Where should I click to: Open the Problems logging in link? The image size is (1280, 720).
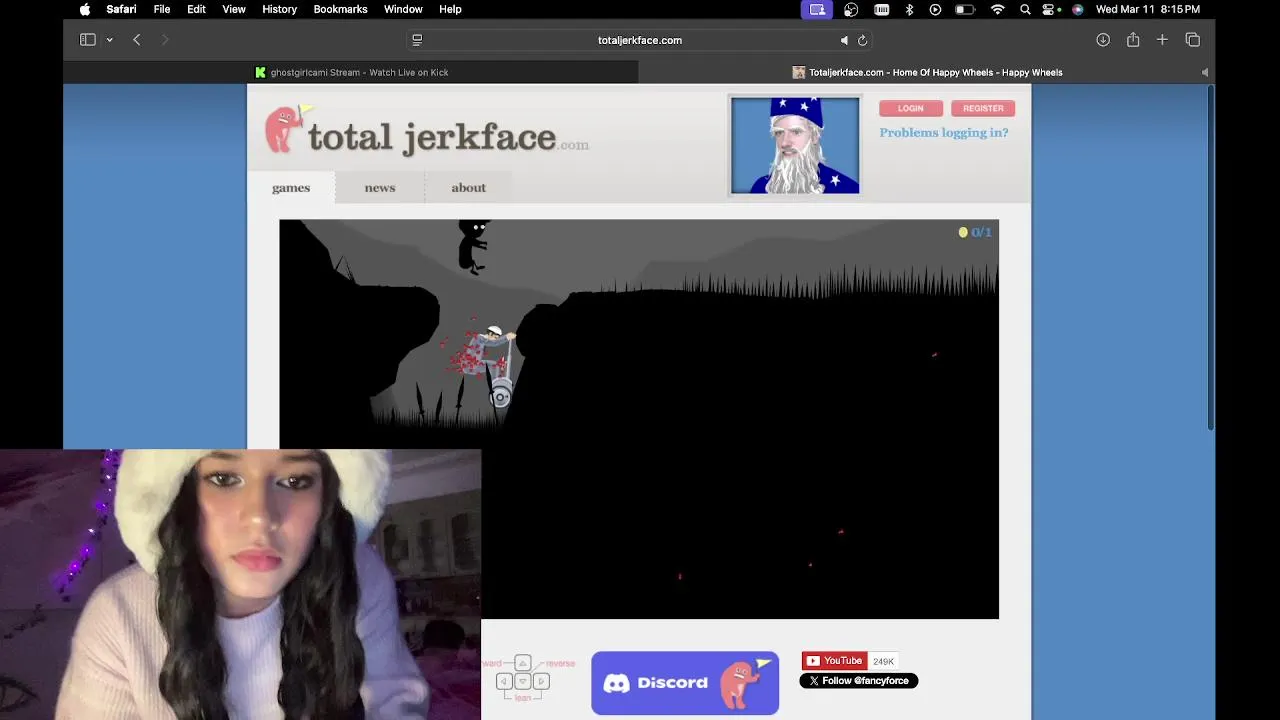[944, 132]
